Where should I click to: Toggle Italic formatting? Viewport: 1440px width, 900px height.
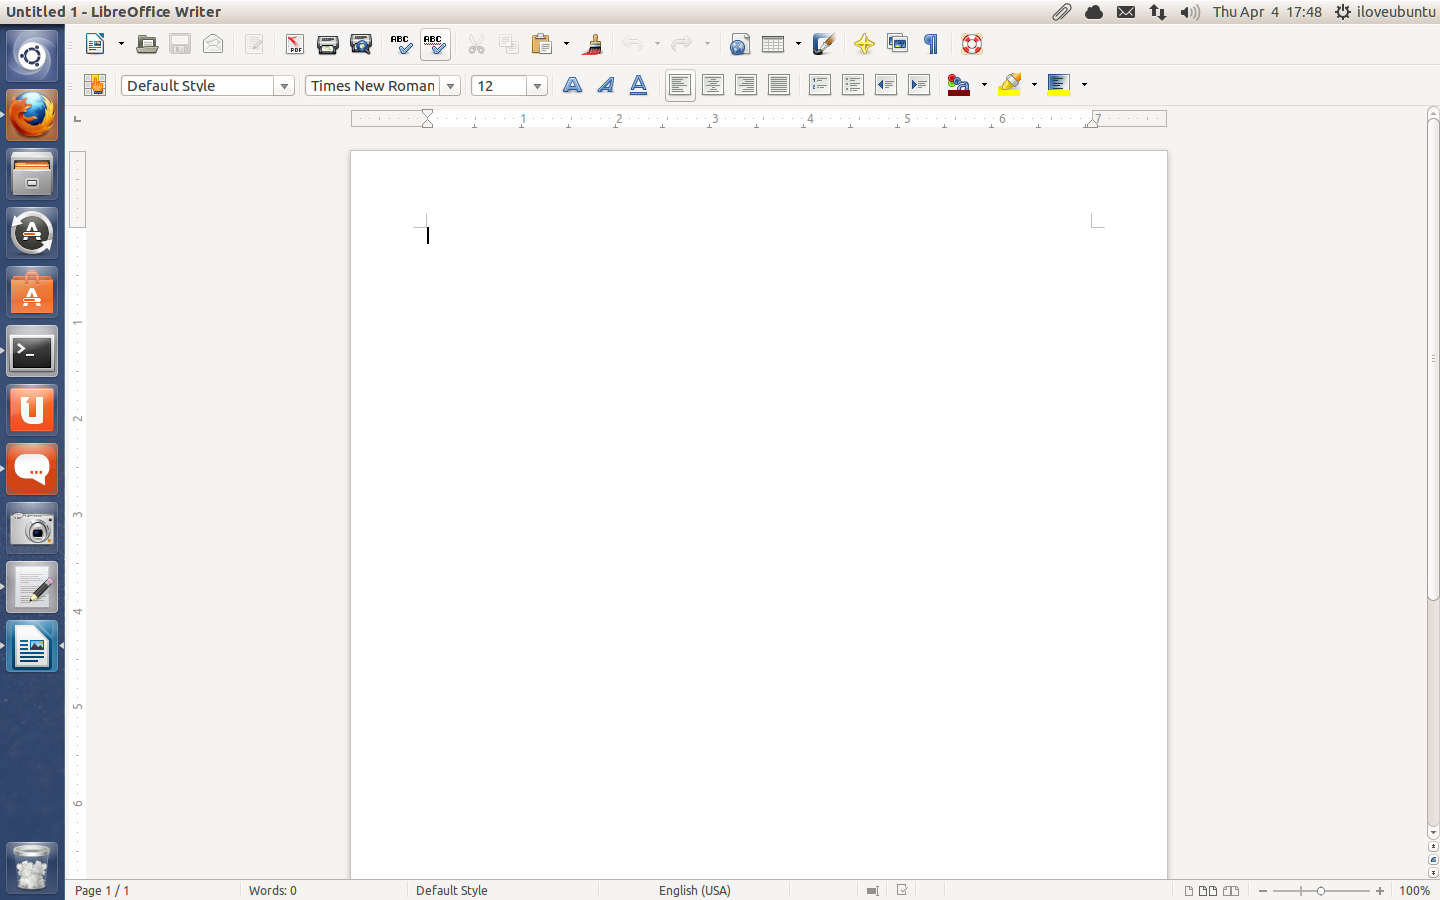click(x=605, y=85)
